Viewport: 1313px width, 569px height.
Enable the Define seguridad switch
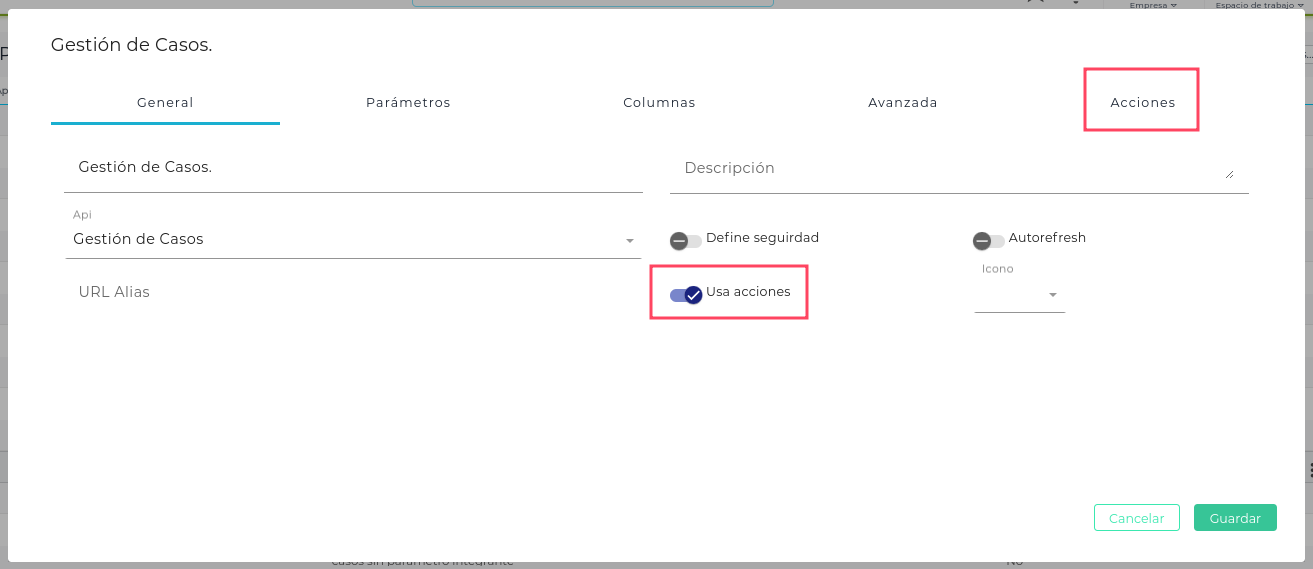click(685, 240)
